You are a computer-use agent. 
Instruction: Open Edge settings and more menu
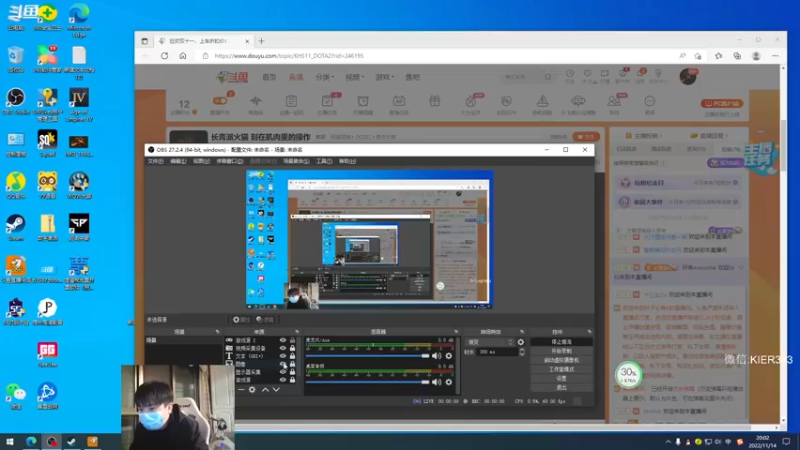pos(776,56)
